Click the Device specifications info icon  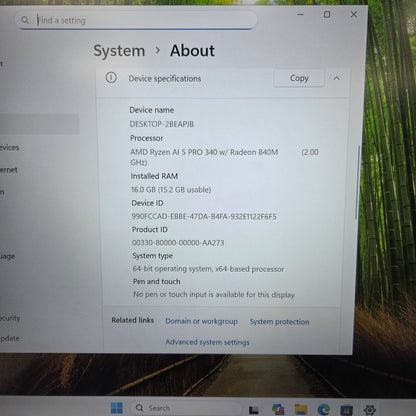(111, 78)
